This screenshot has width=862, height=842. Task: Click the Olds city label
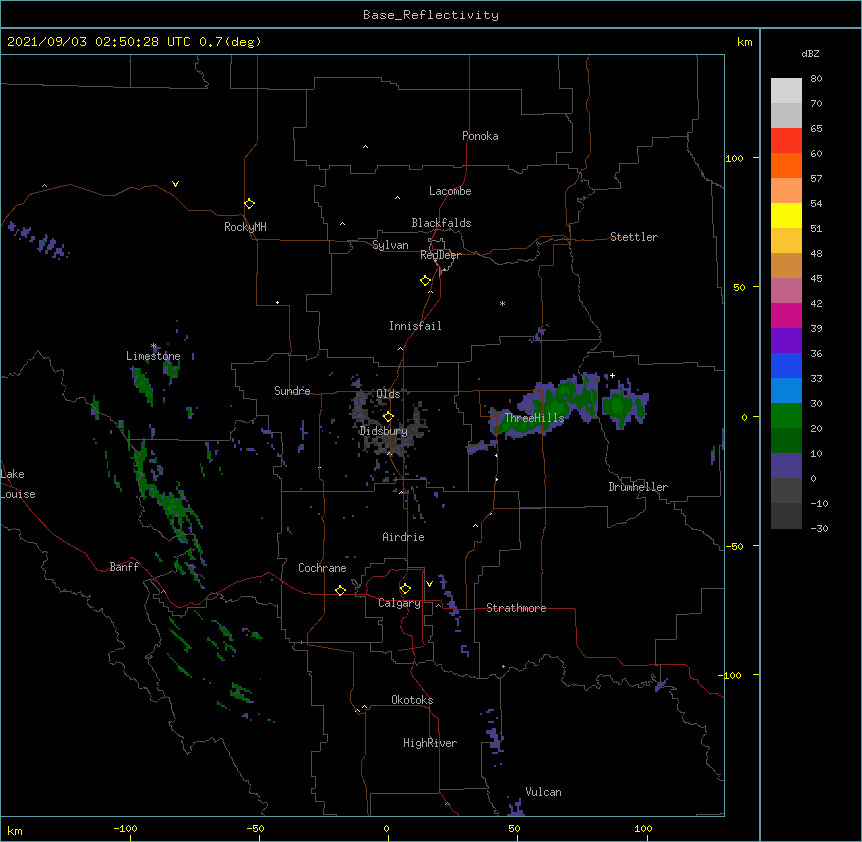click(388, 394)
